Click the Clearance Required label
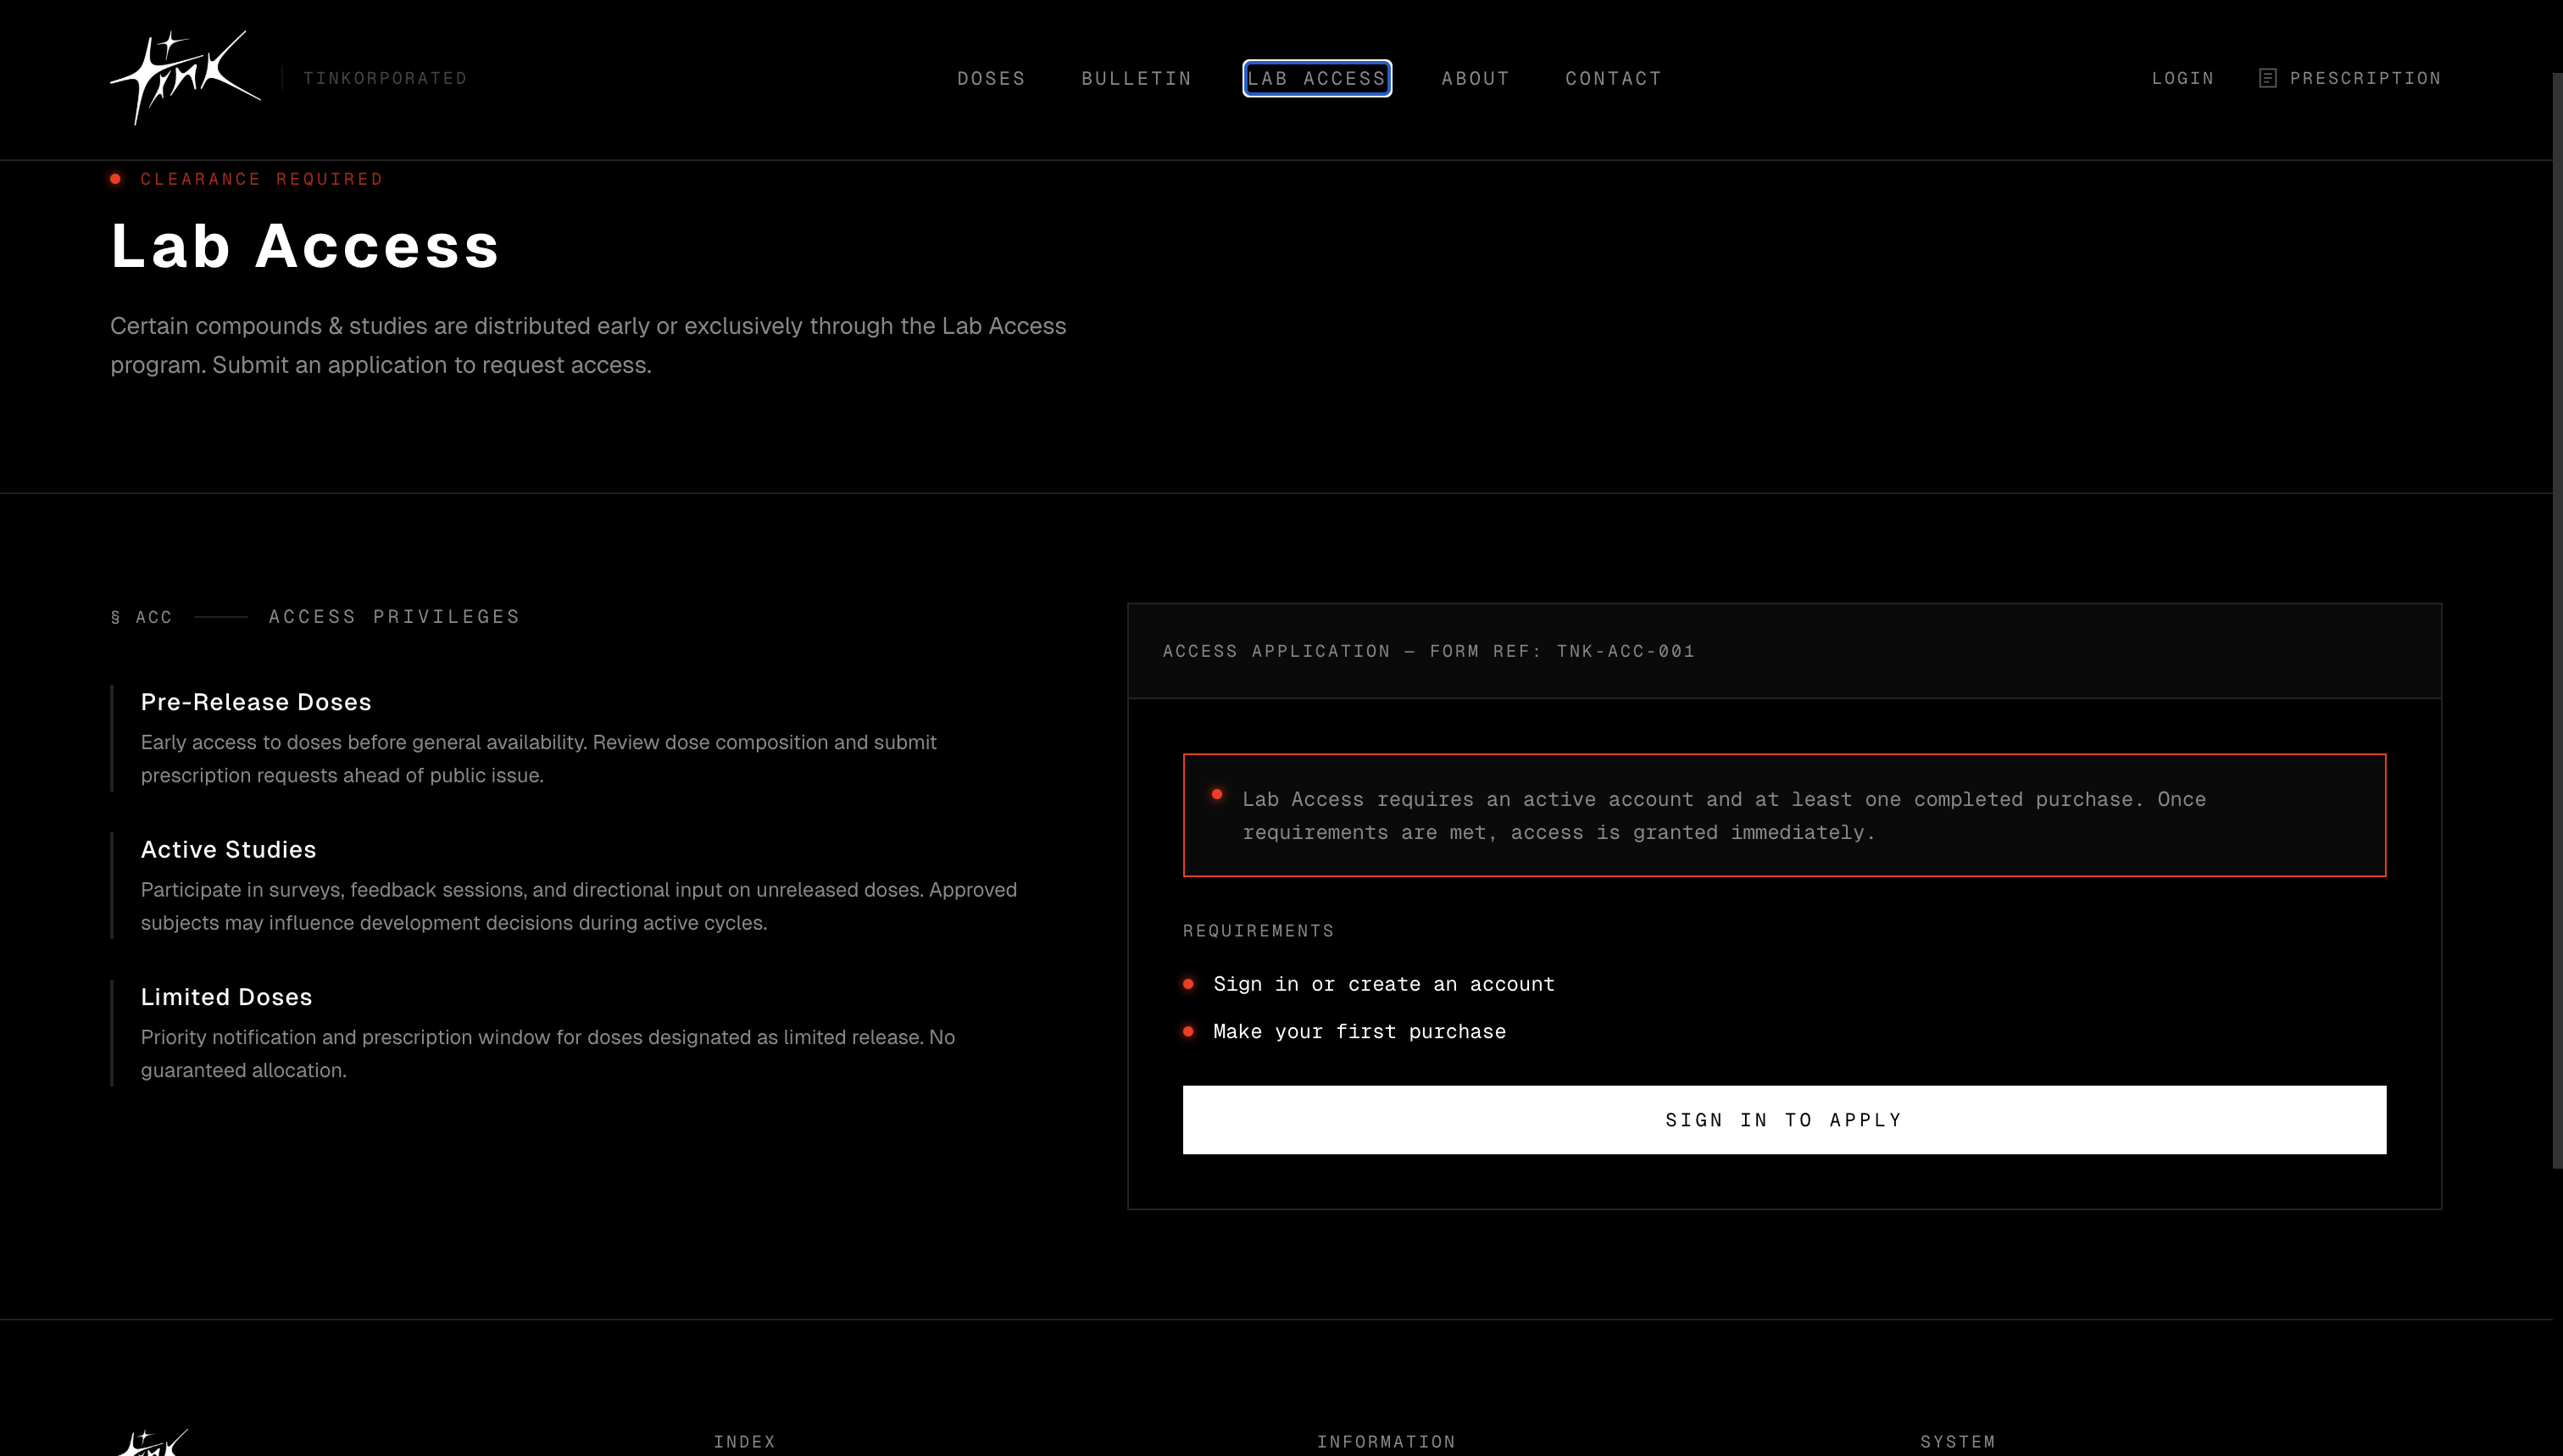This screenshot has width=2563, height=1456. click(261, 179)
